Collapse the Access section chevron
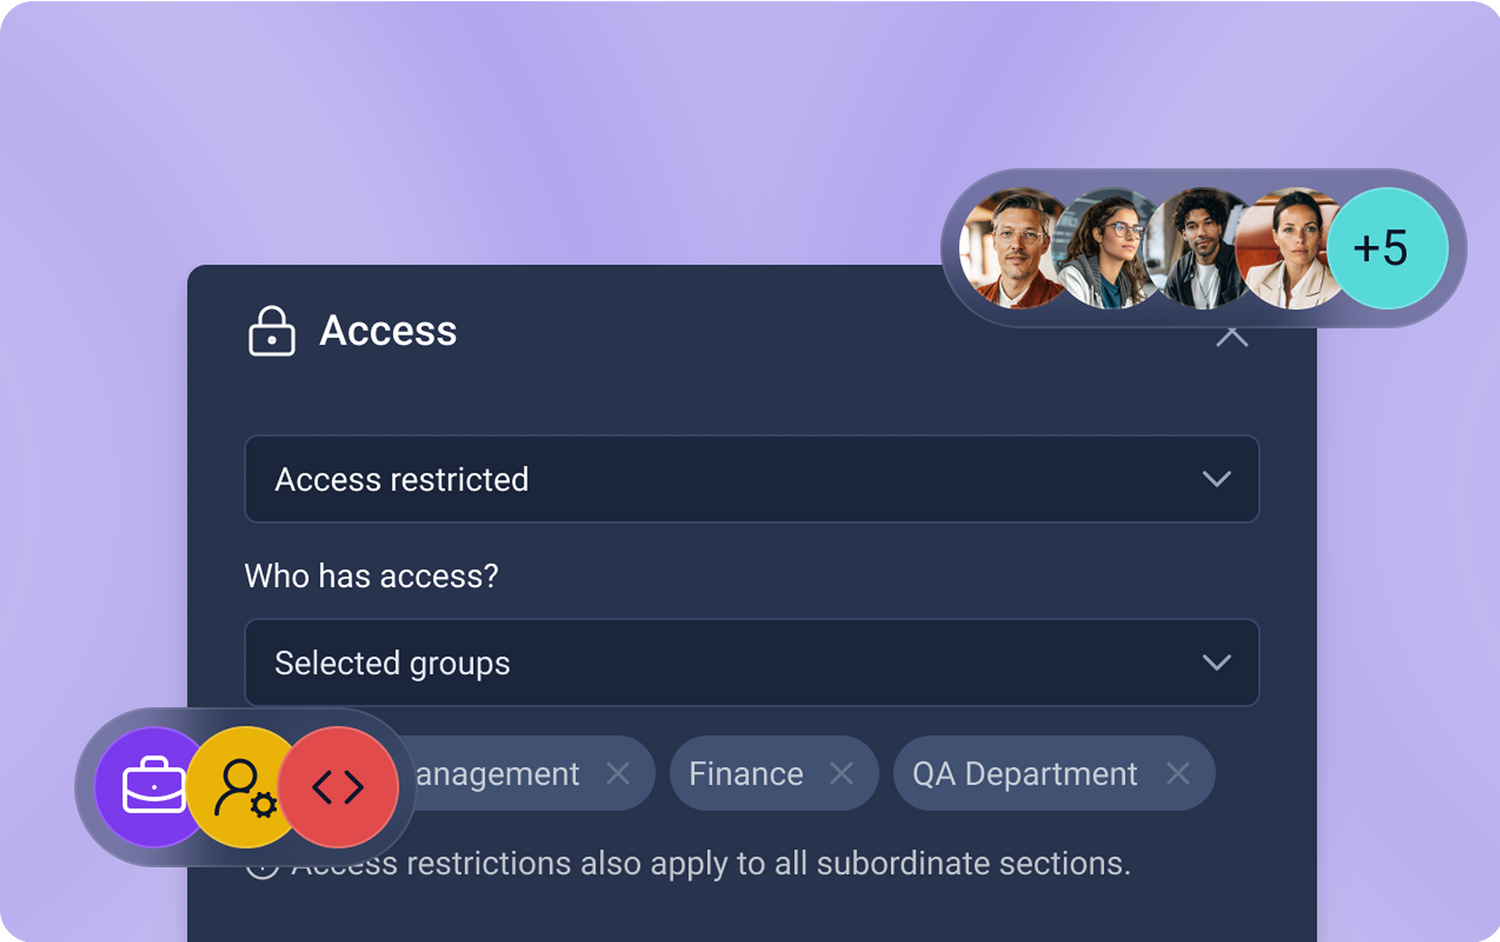 [1232, 338]
